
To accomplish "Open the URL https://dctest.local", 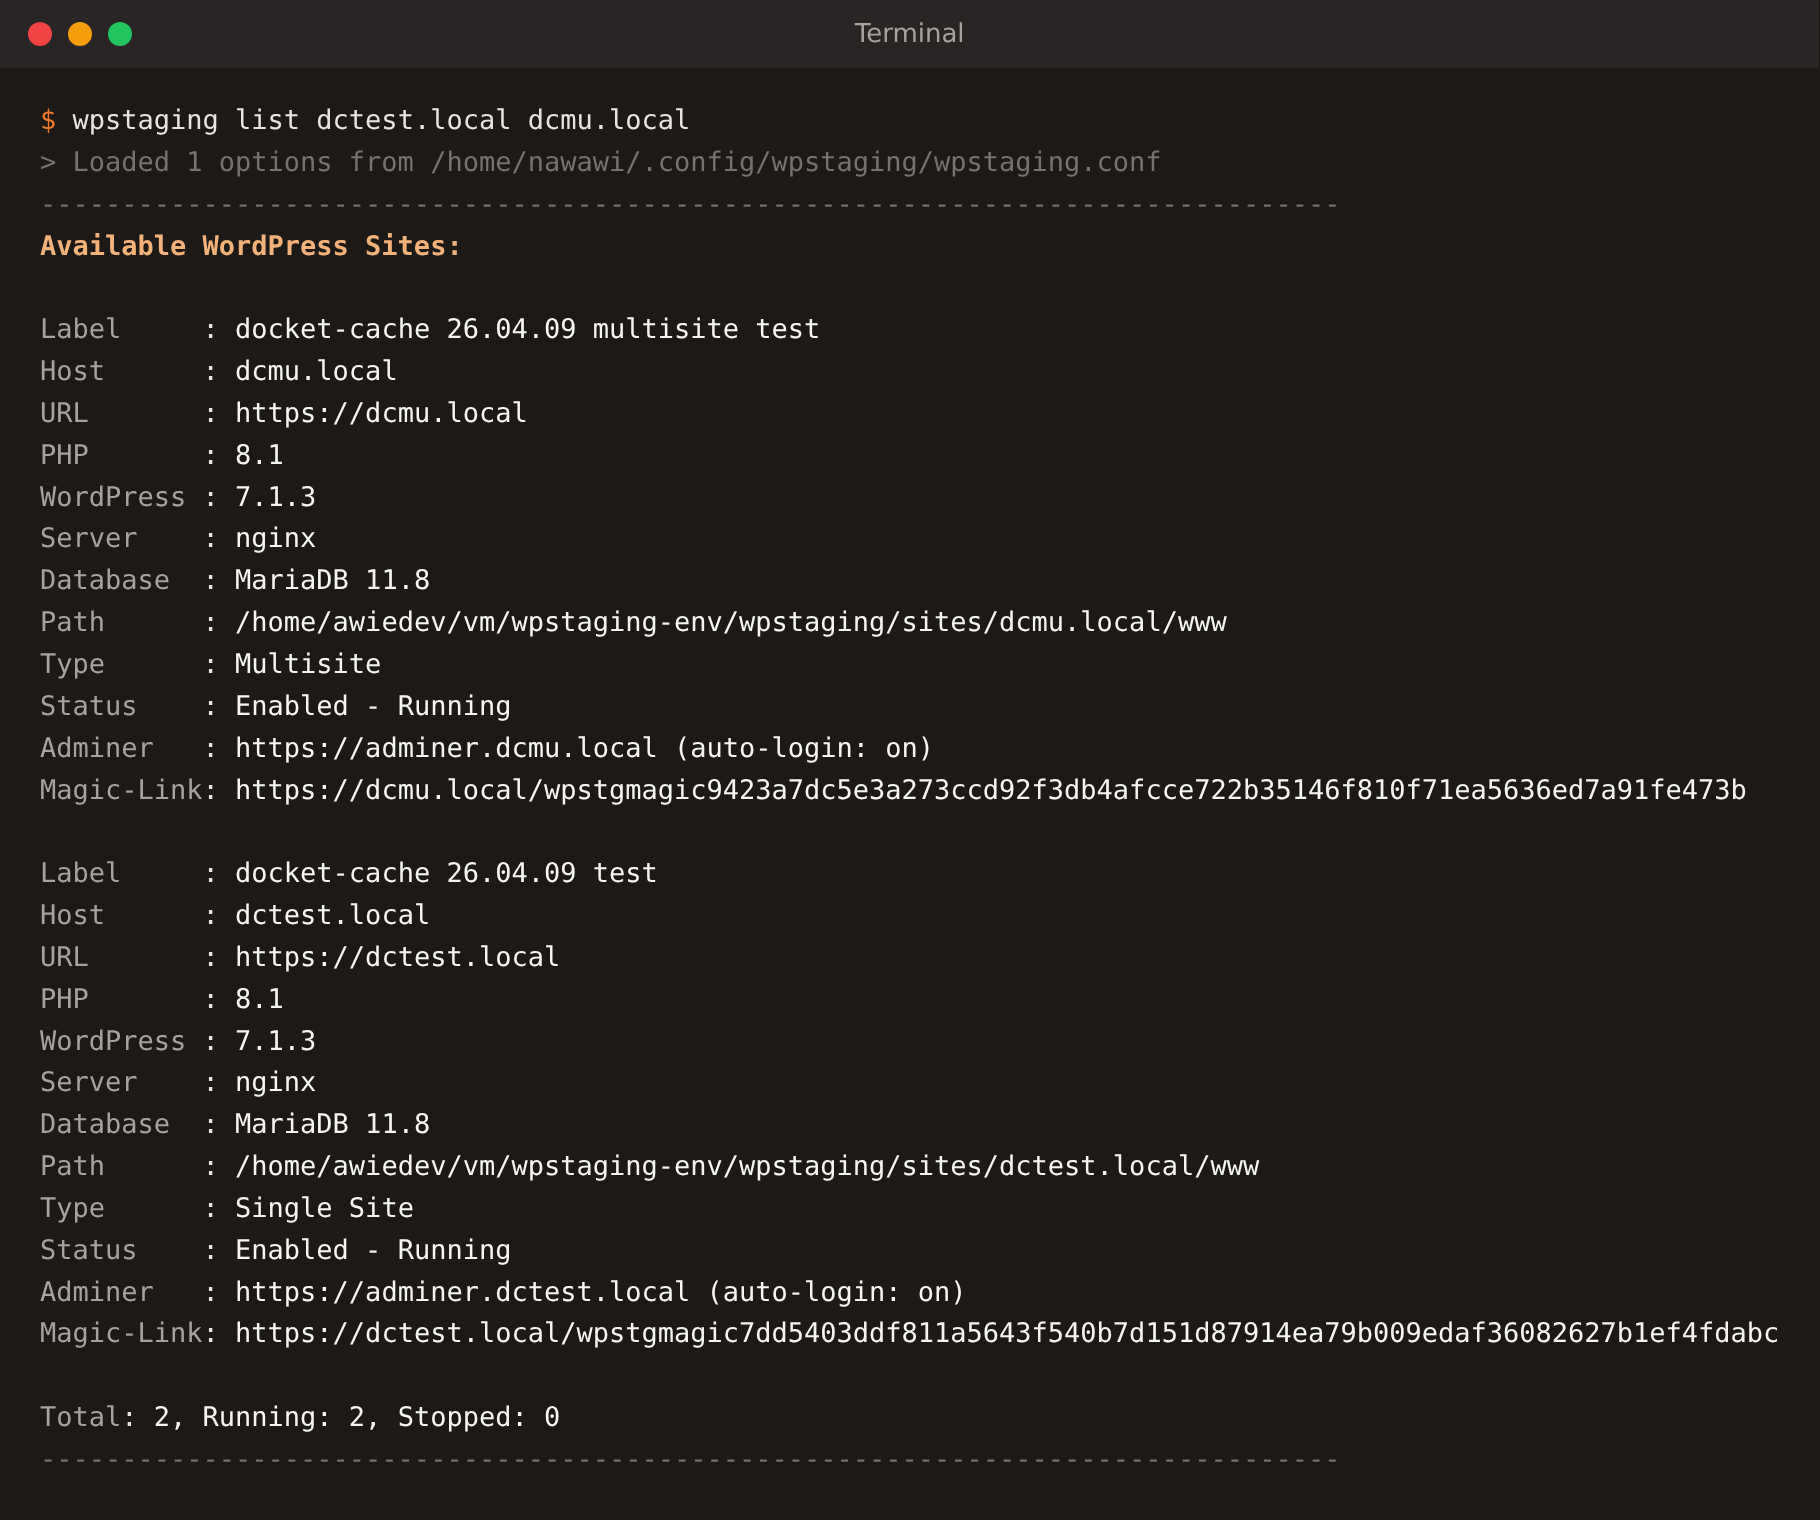I will point(397,957).
